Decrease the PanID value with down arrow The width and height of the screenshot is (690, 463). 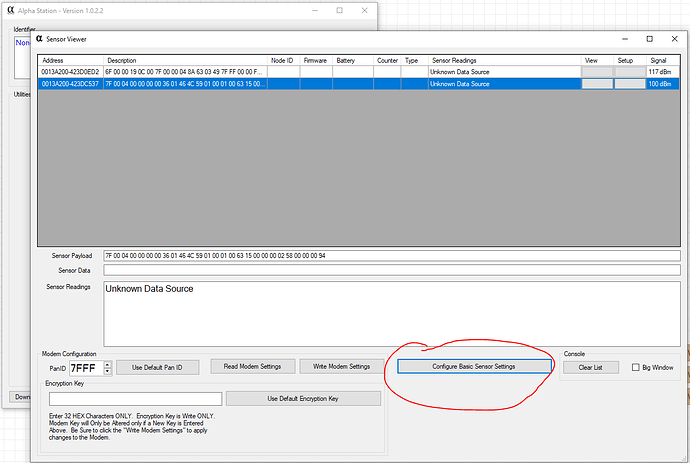(x=107, y=371)
